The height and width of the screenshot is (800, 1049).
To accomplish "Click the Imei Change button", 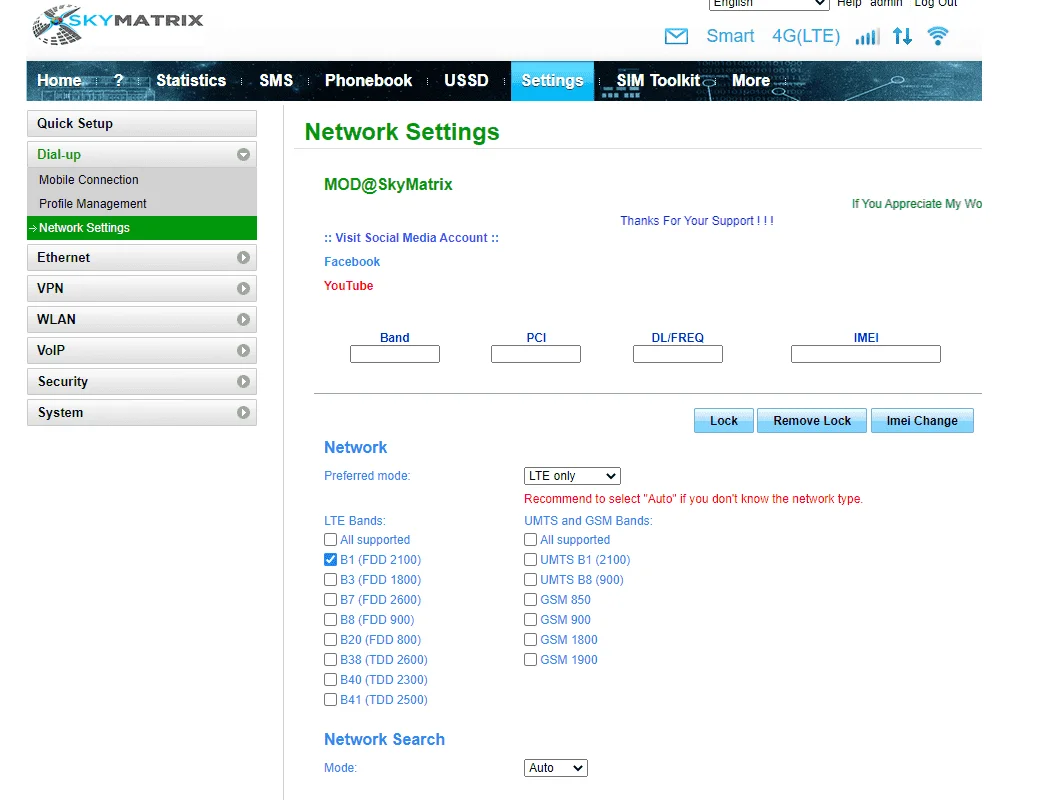I will 922,421.
